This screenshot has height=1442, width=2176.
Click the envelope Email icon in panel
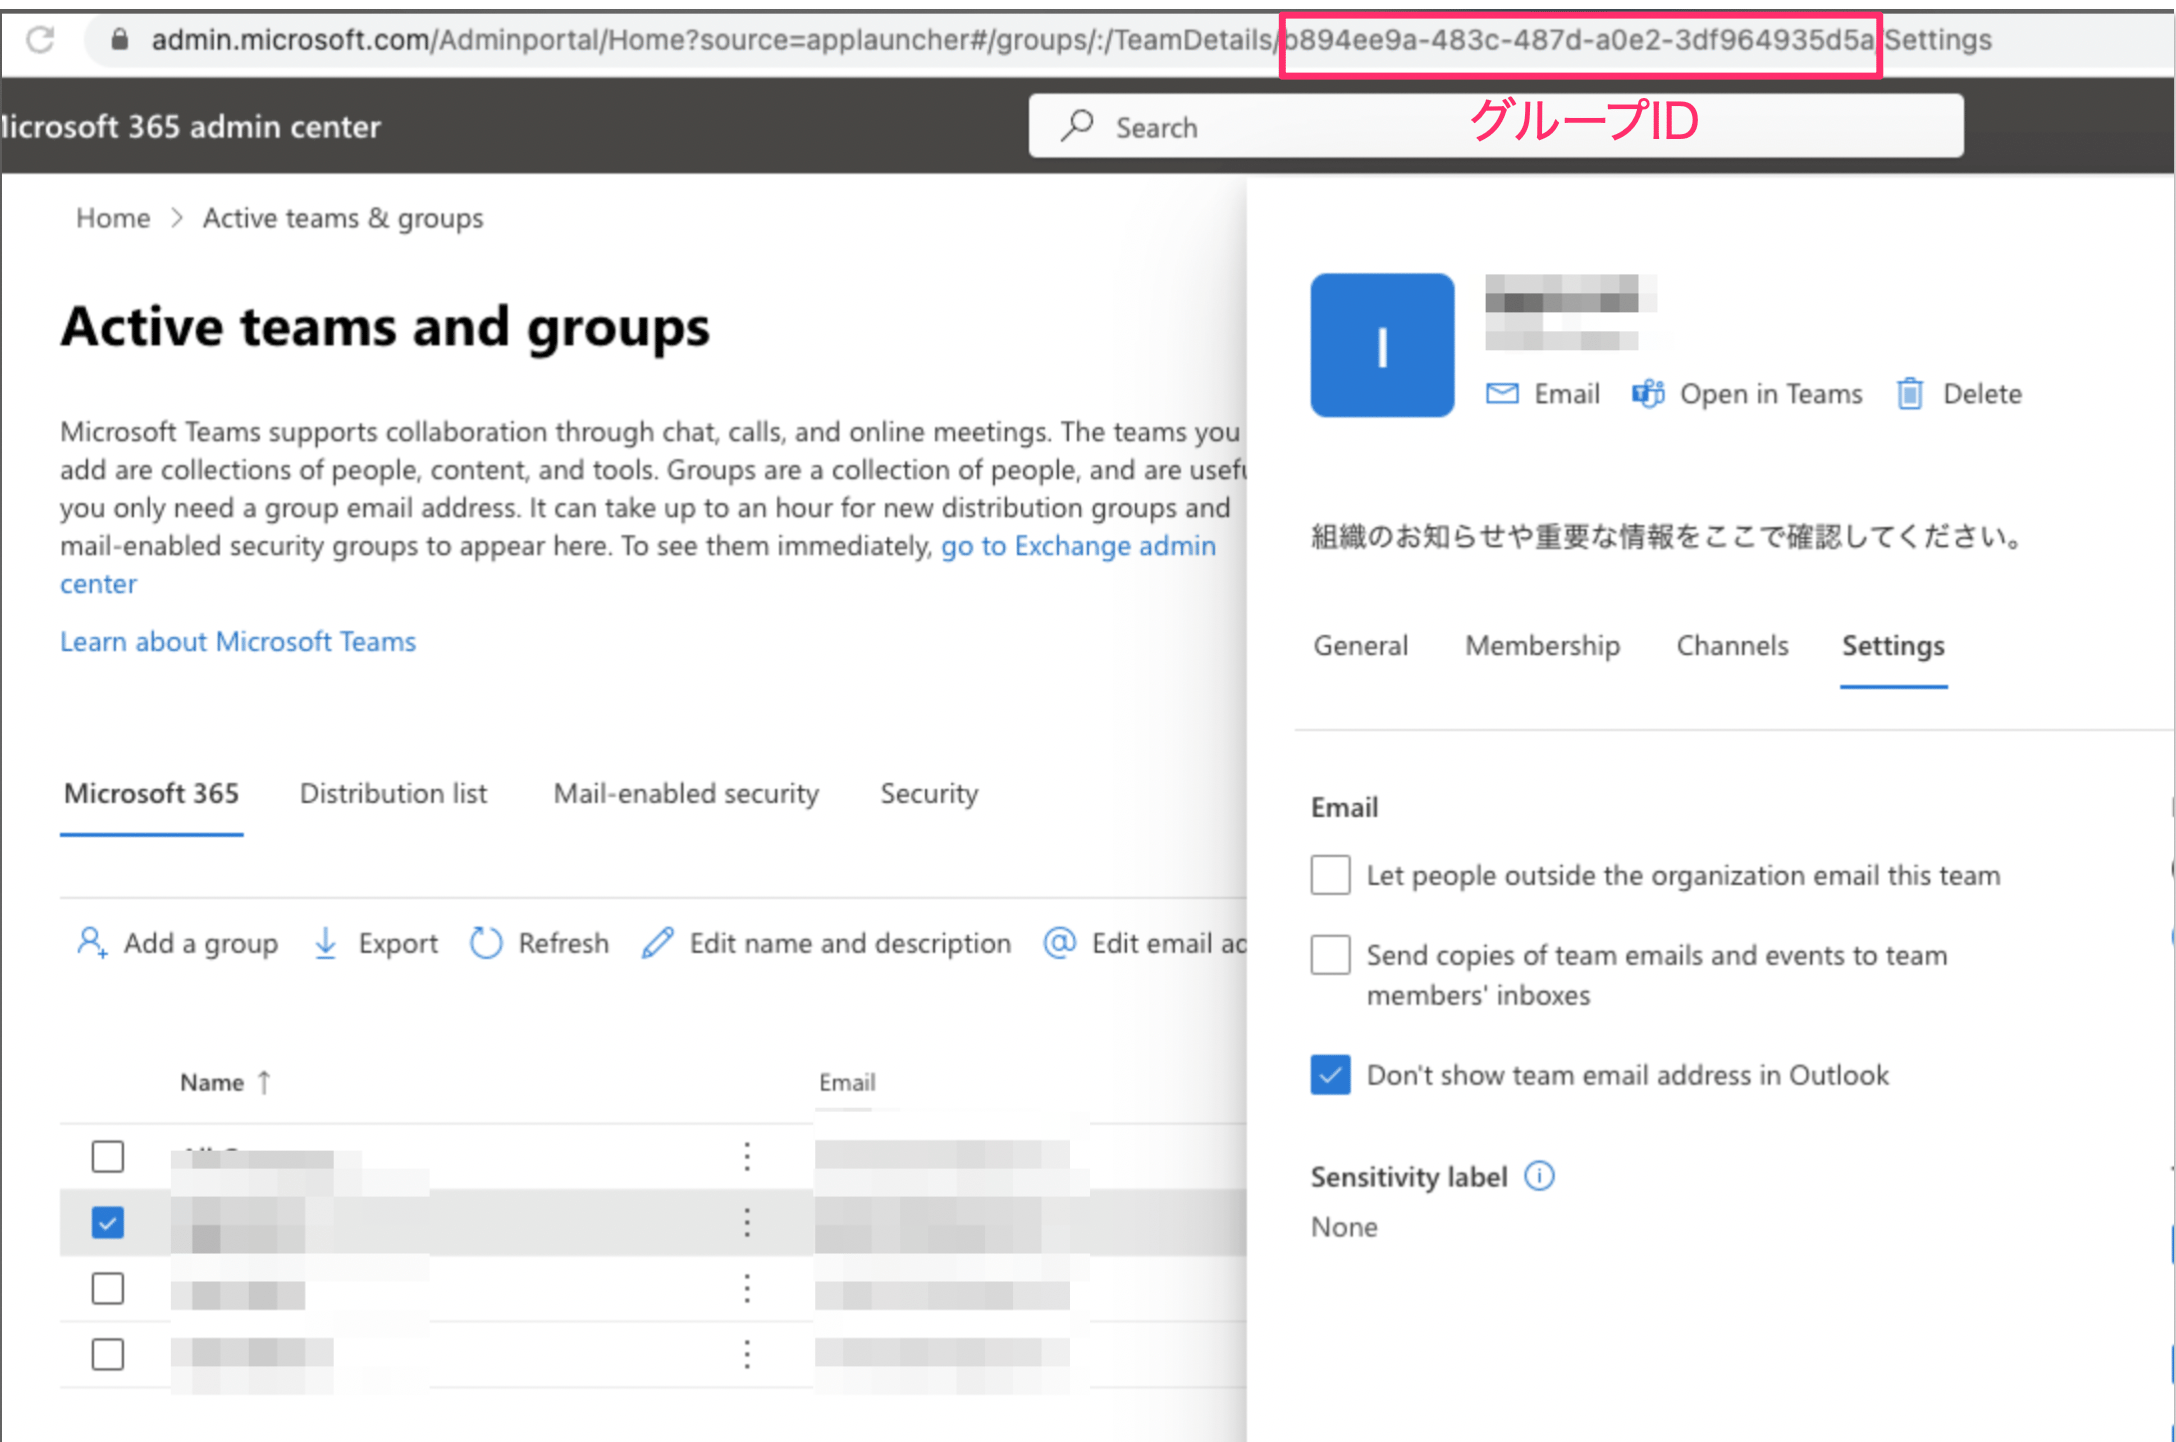pyautogui.click(x=1502, y=394)
